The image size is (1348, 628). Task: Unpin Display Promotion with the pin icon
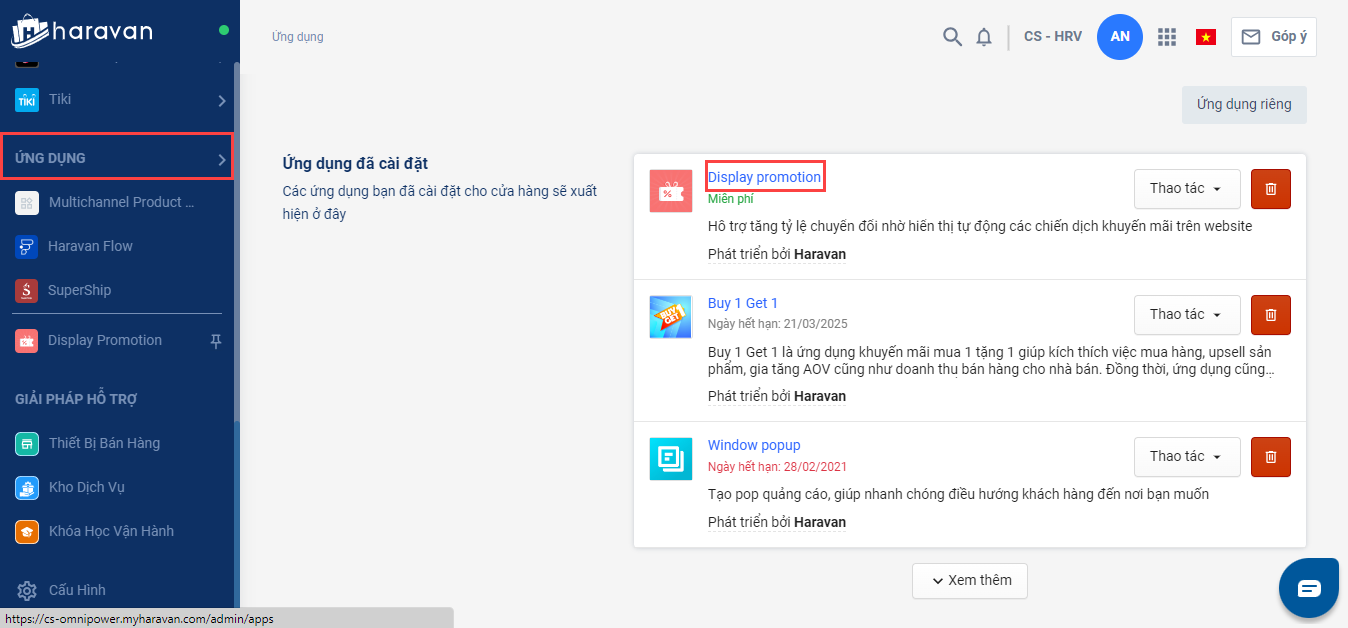click(x=215, y=341)
